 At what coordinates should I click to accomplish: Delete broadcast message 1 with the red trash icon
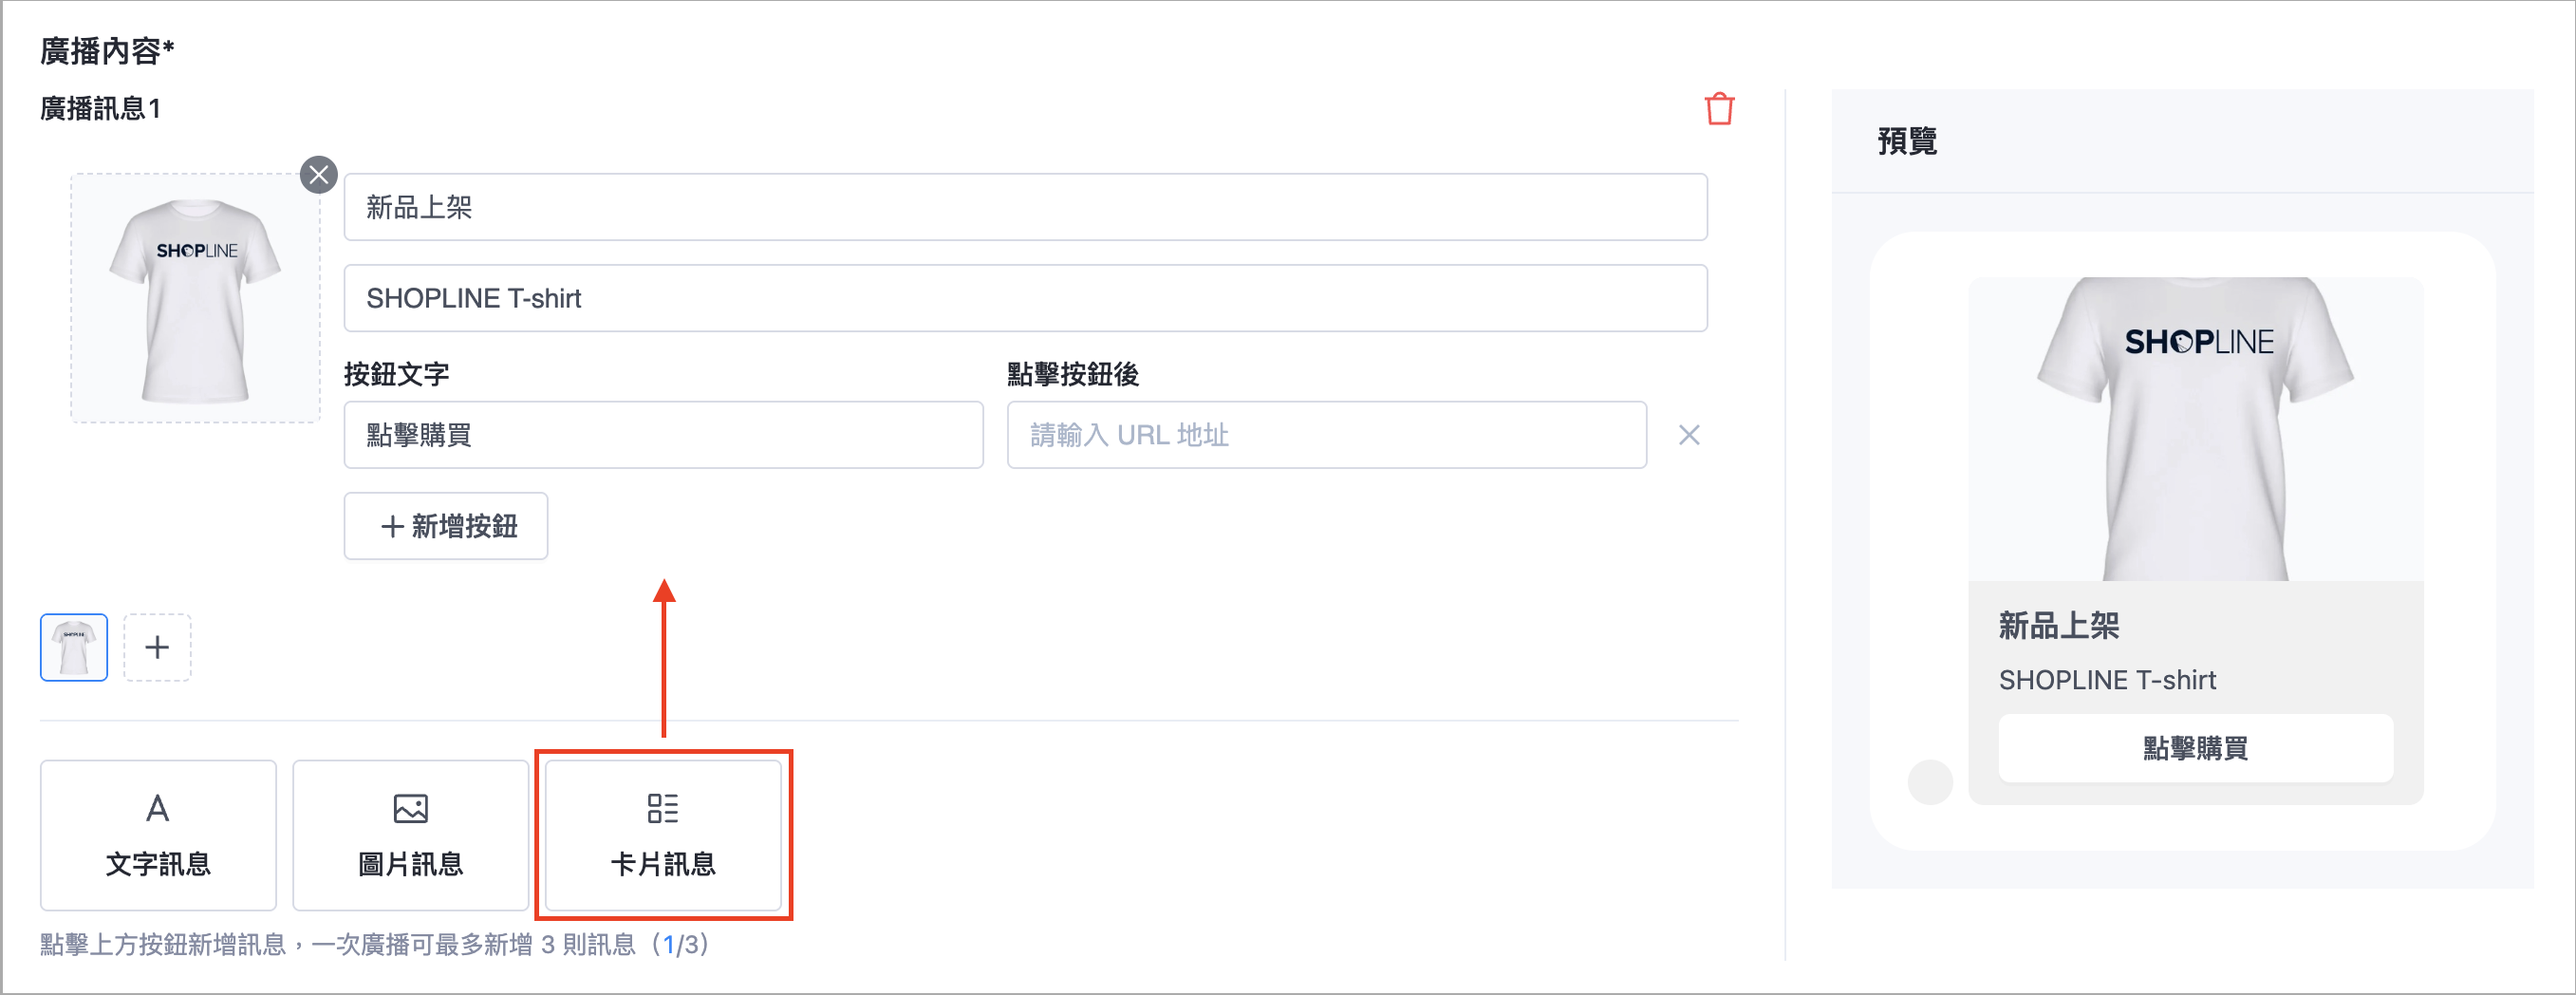[1719, 109]
